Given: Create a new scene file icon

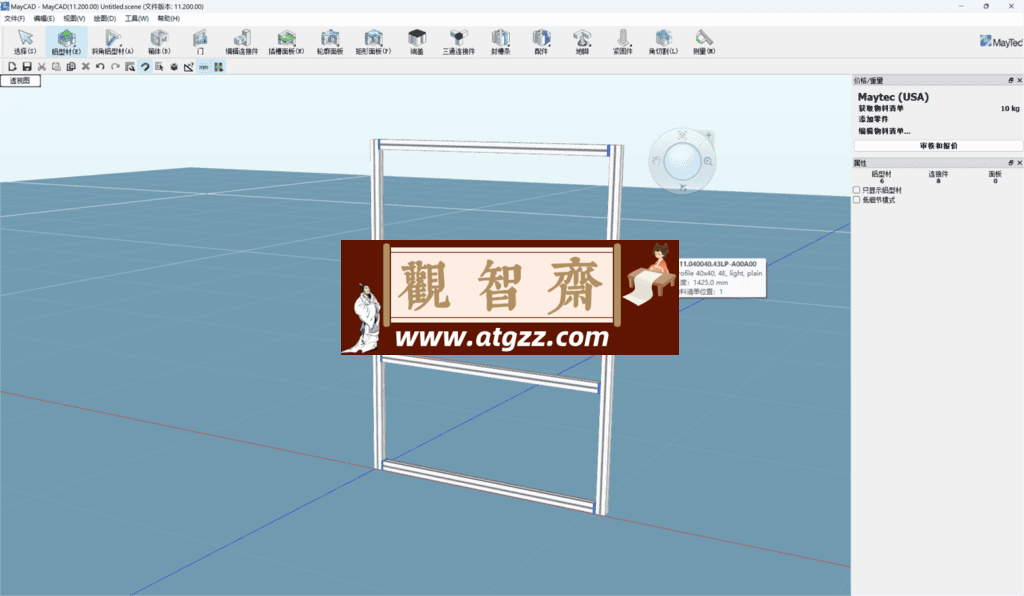Looking at the screenshot, I should coord(12,67).
